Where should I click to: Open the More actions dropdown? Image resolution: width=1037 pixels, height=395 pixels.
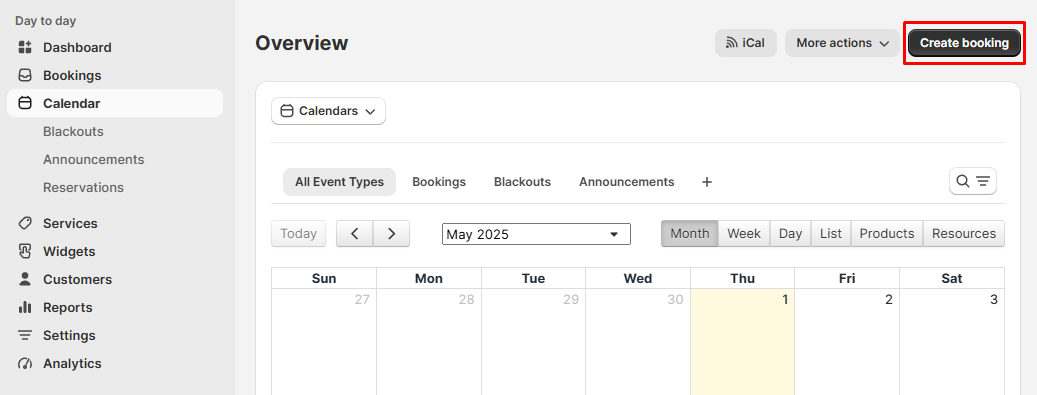point(843,43)
